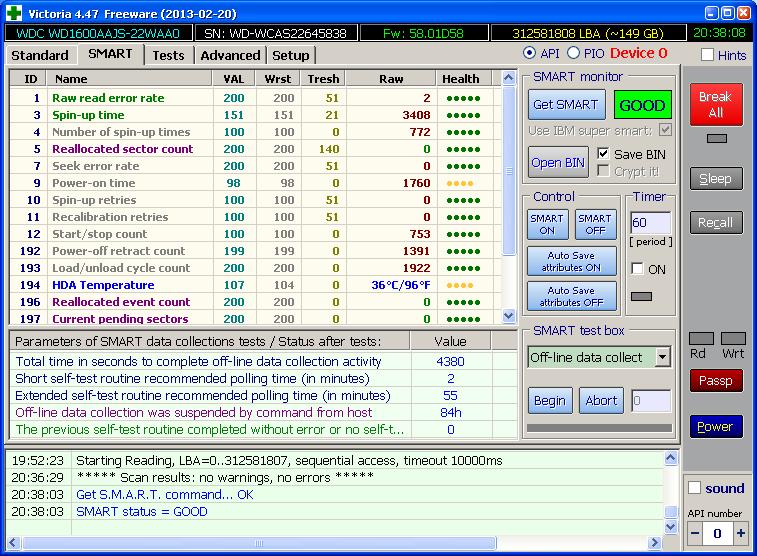The height and width of the screenshot is (556, 757).
Task: Click the Begin test button
Action: (x=550, y=401)
